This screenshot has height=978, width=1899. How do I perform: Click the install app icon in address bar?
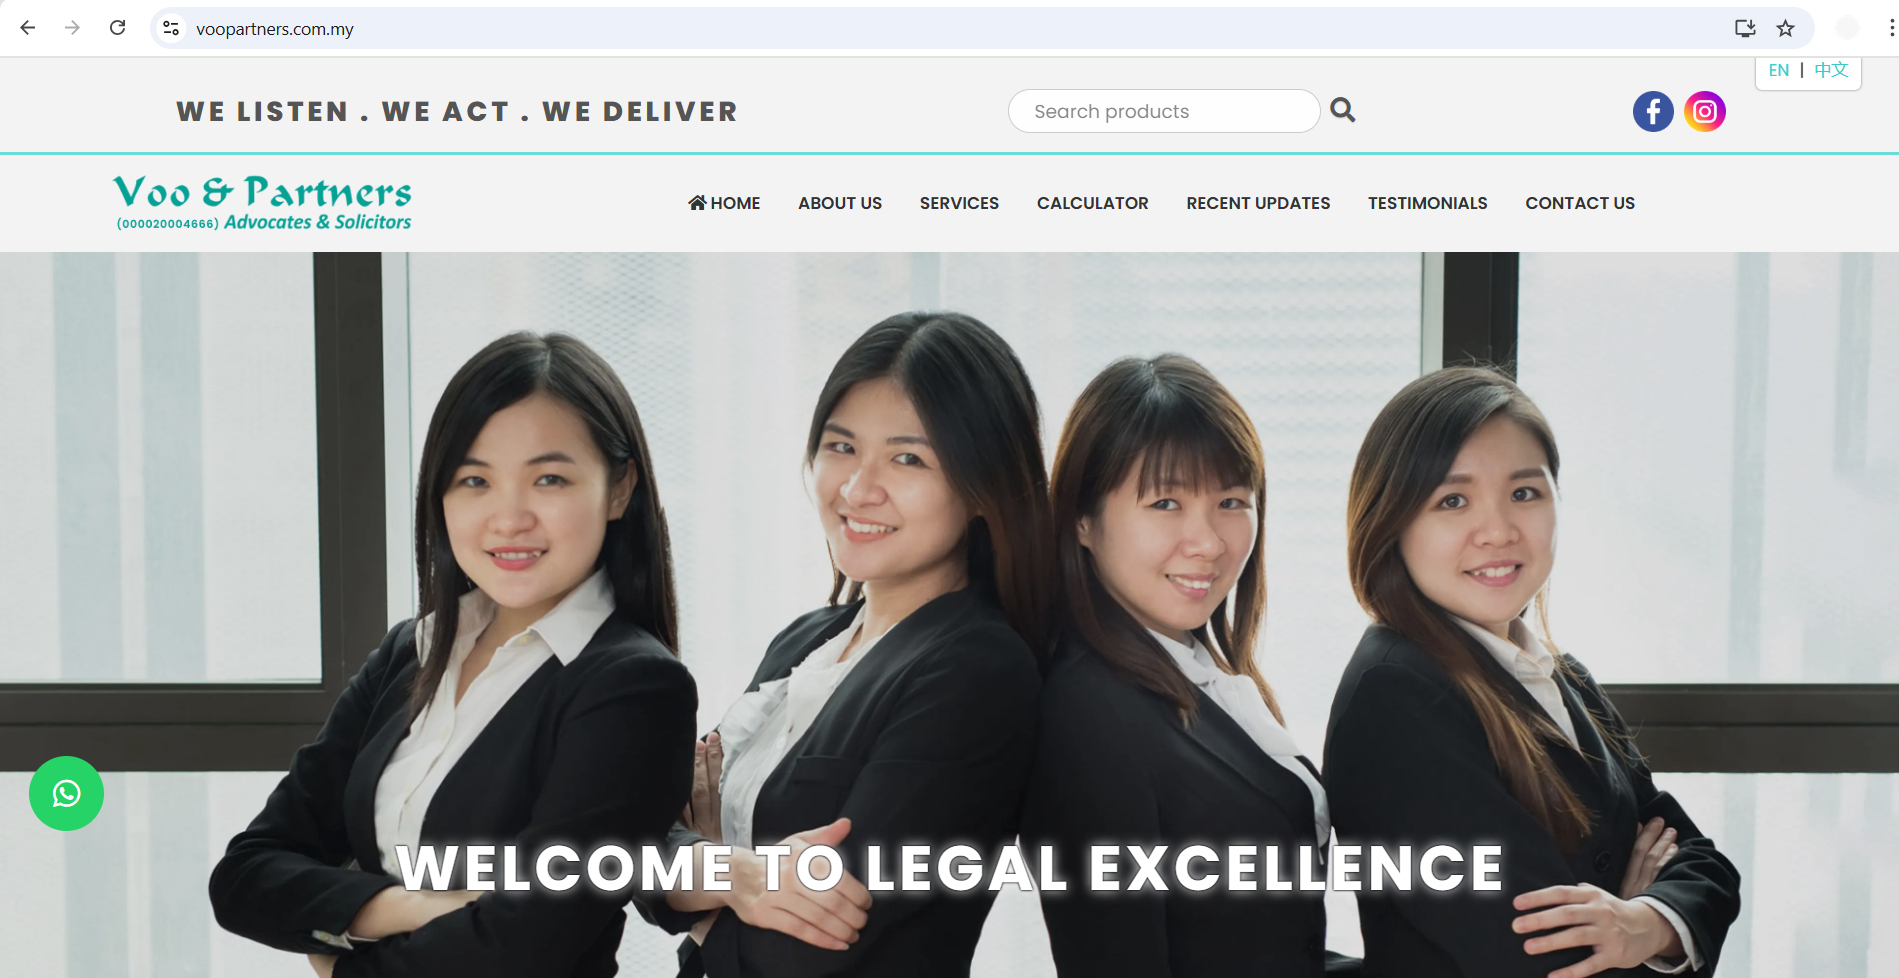point(1745,28)
